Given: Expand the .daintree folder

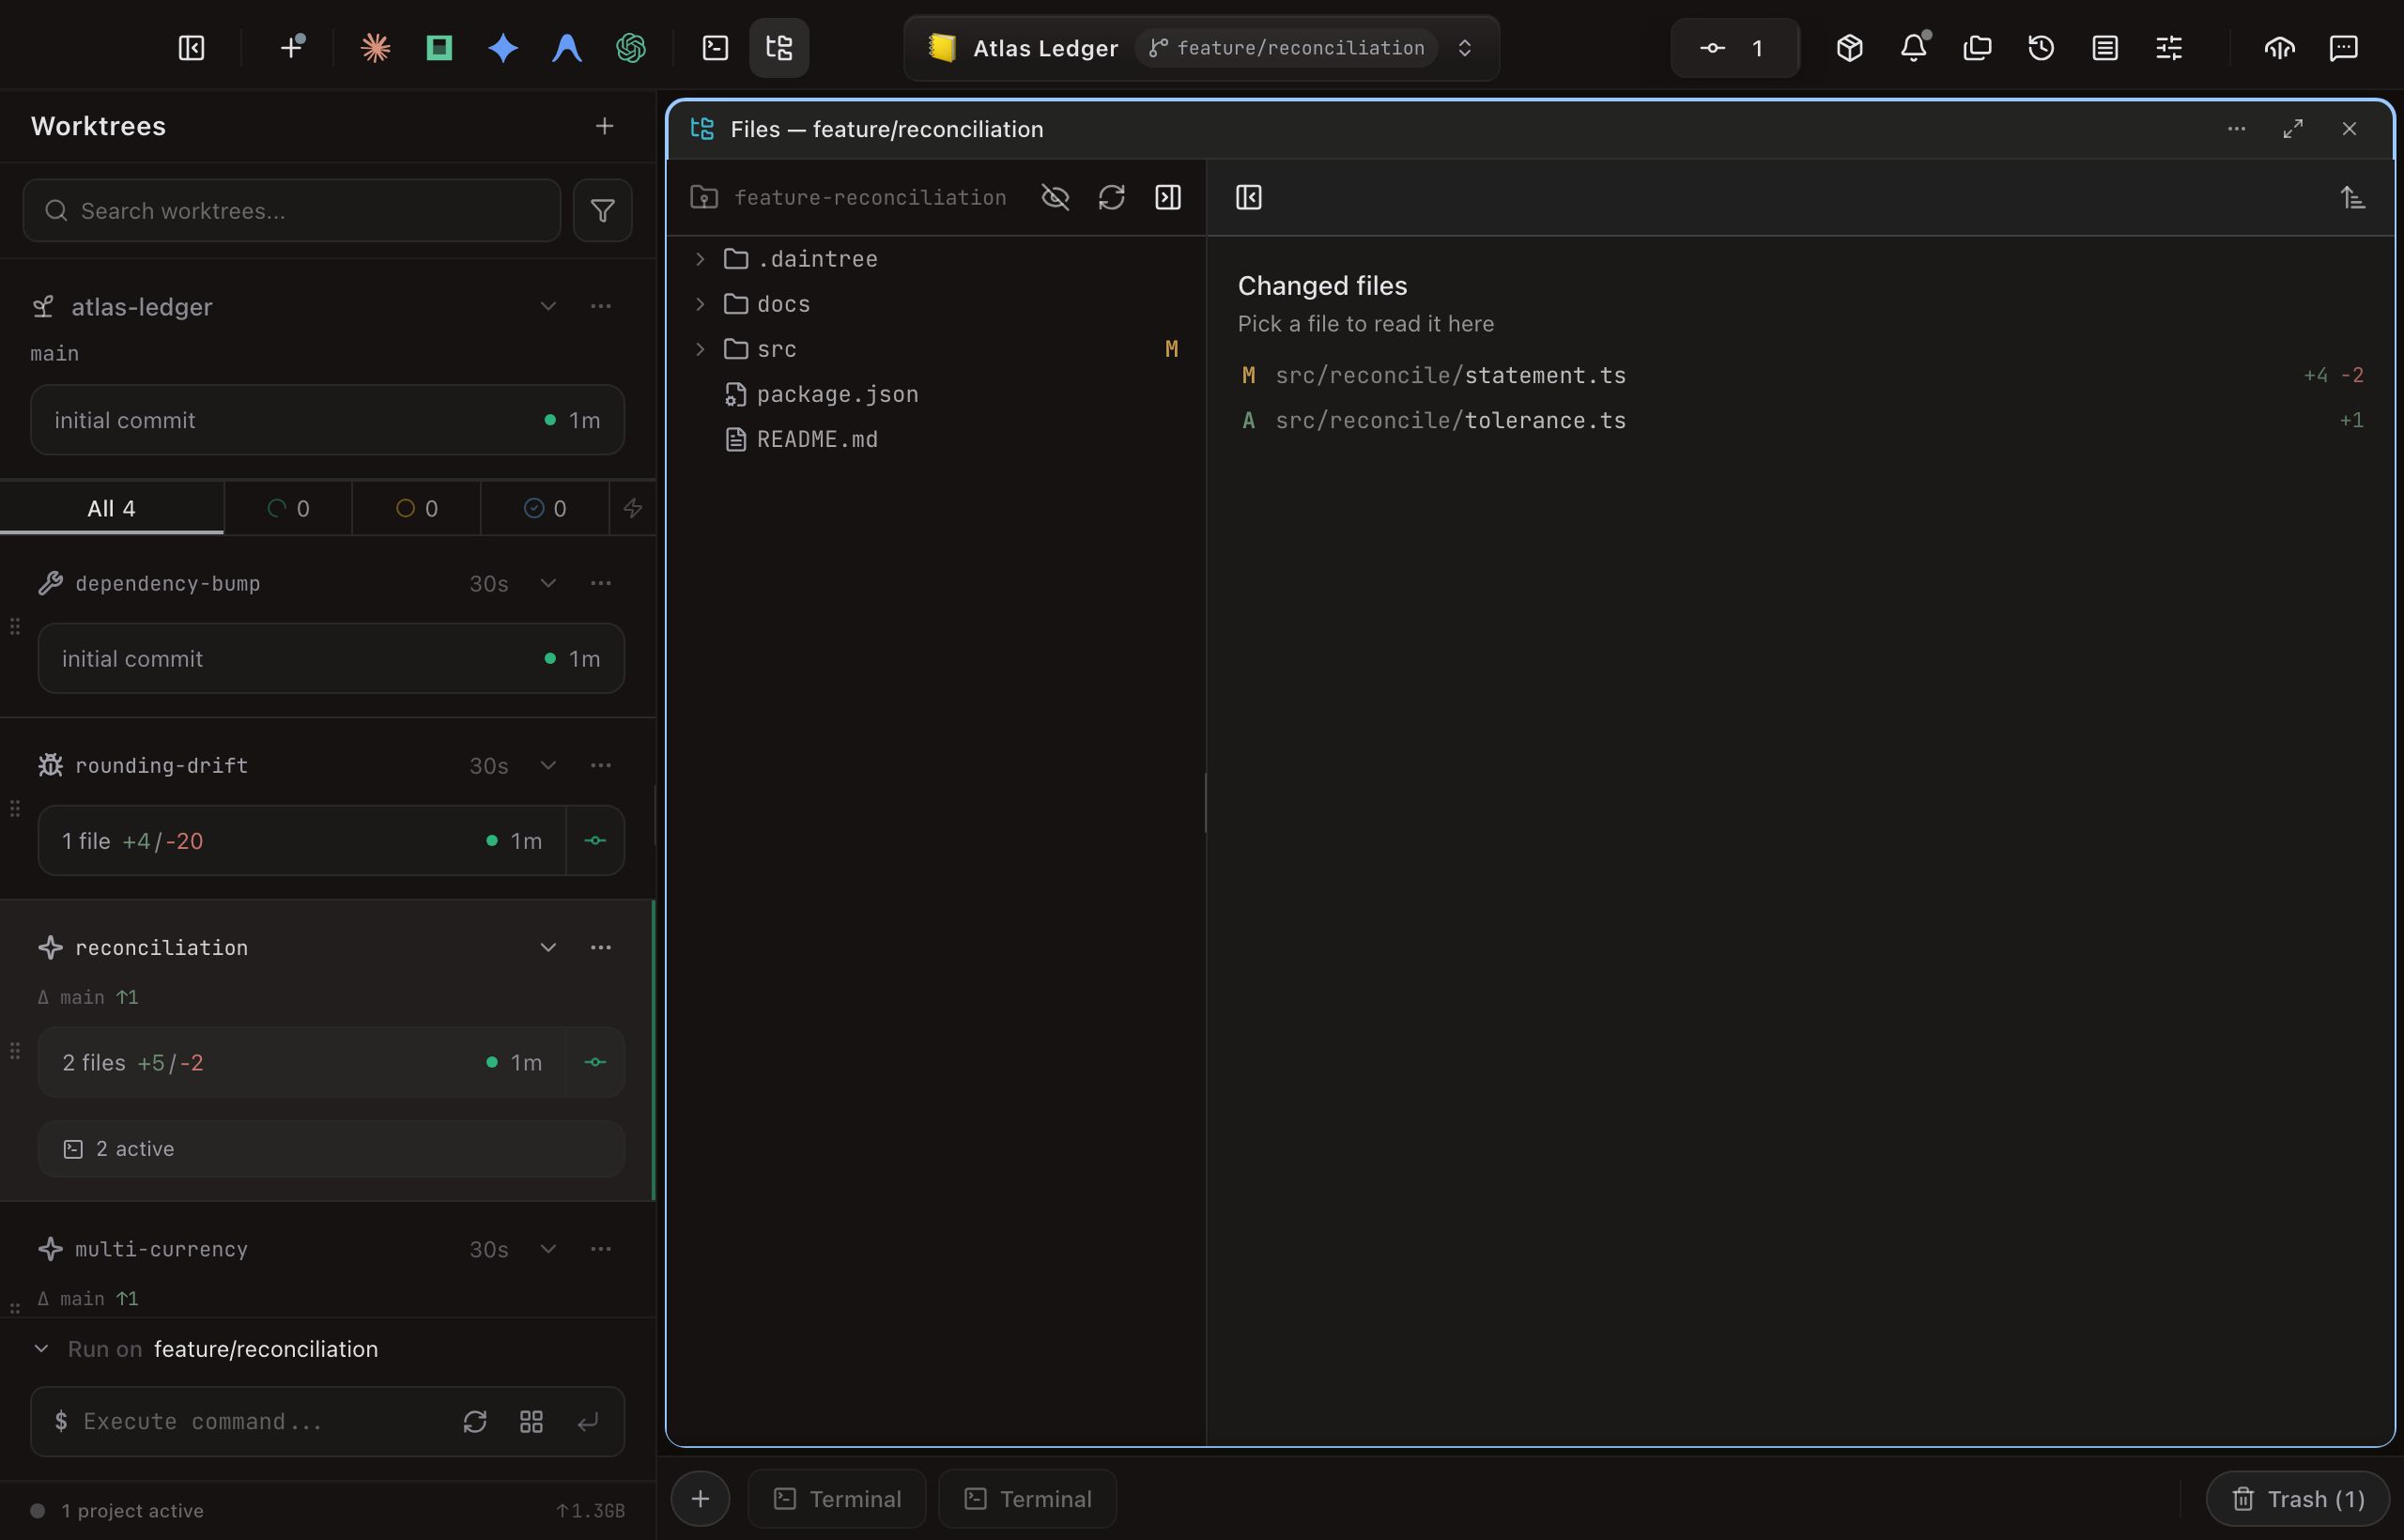Looking at the screenshot, I should coord(700,259).
